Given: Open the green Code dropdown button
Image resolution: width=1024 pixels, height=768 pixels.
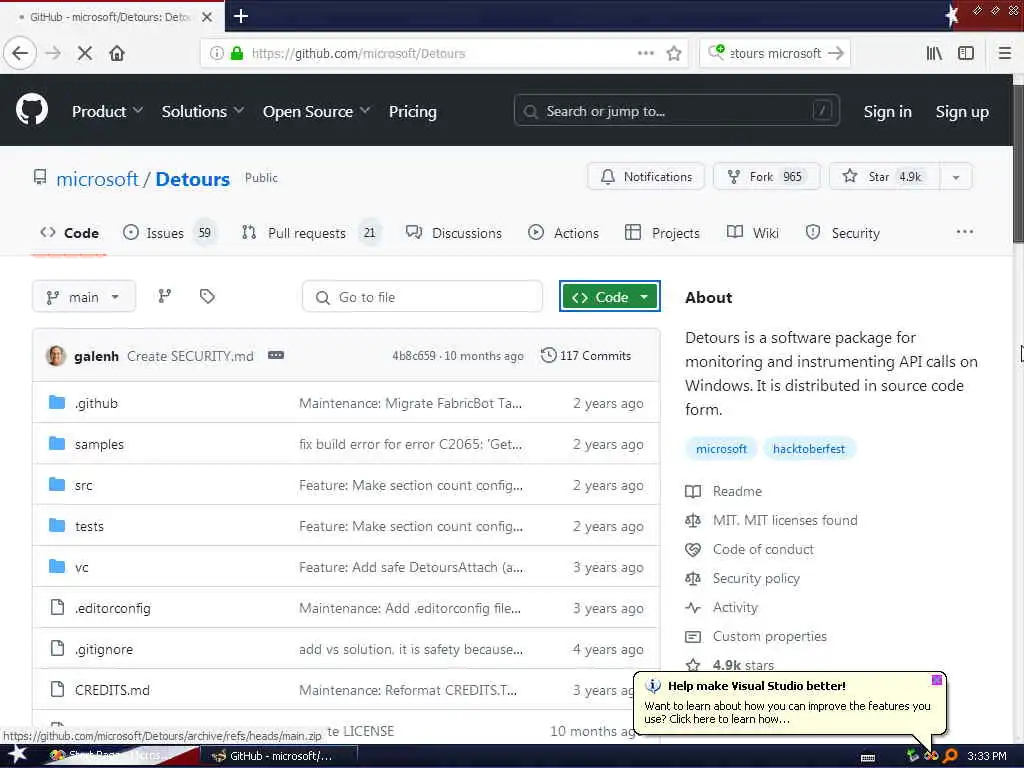Looking at the screenshot, I should coord(610,296).
